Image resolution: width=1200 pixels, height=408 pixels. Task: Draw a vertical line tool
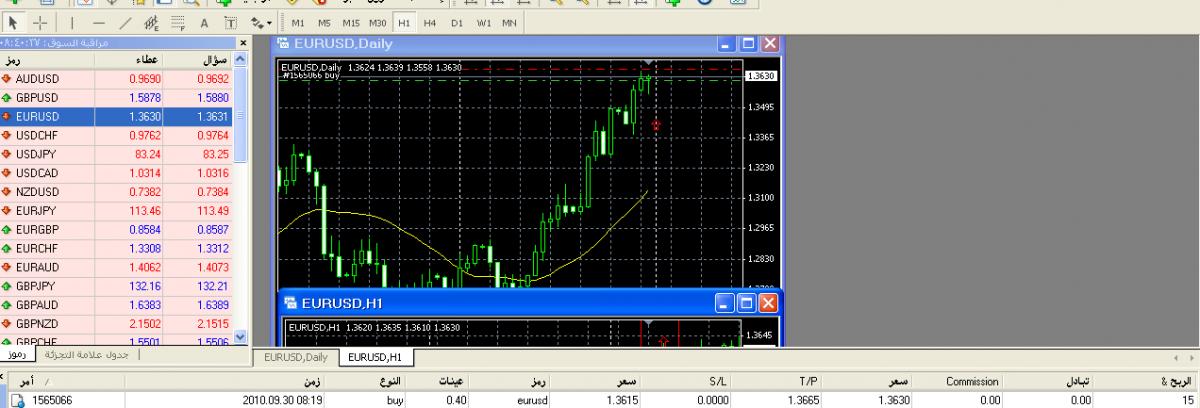point(71,21)
